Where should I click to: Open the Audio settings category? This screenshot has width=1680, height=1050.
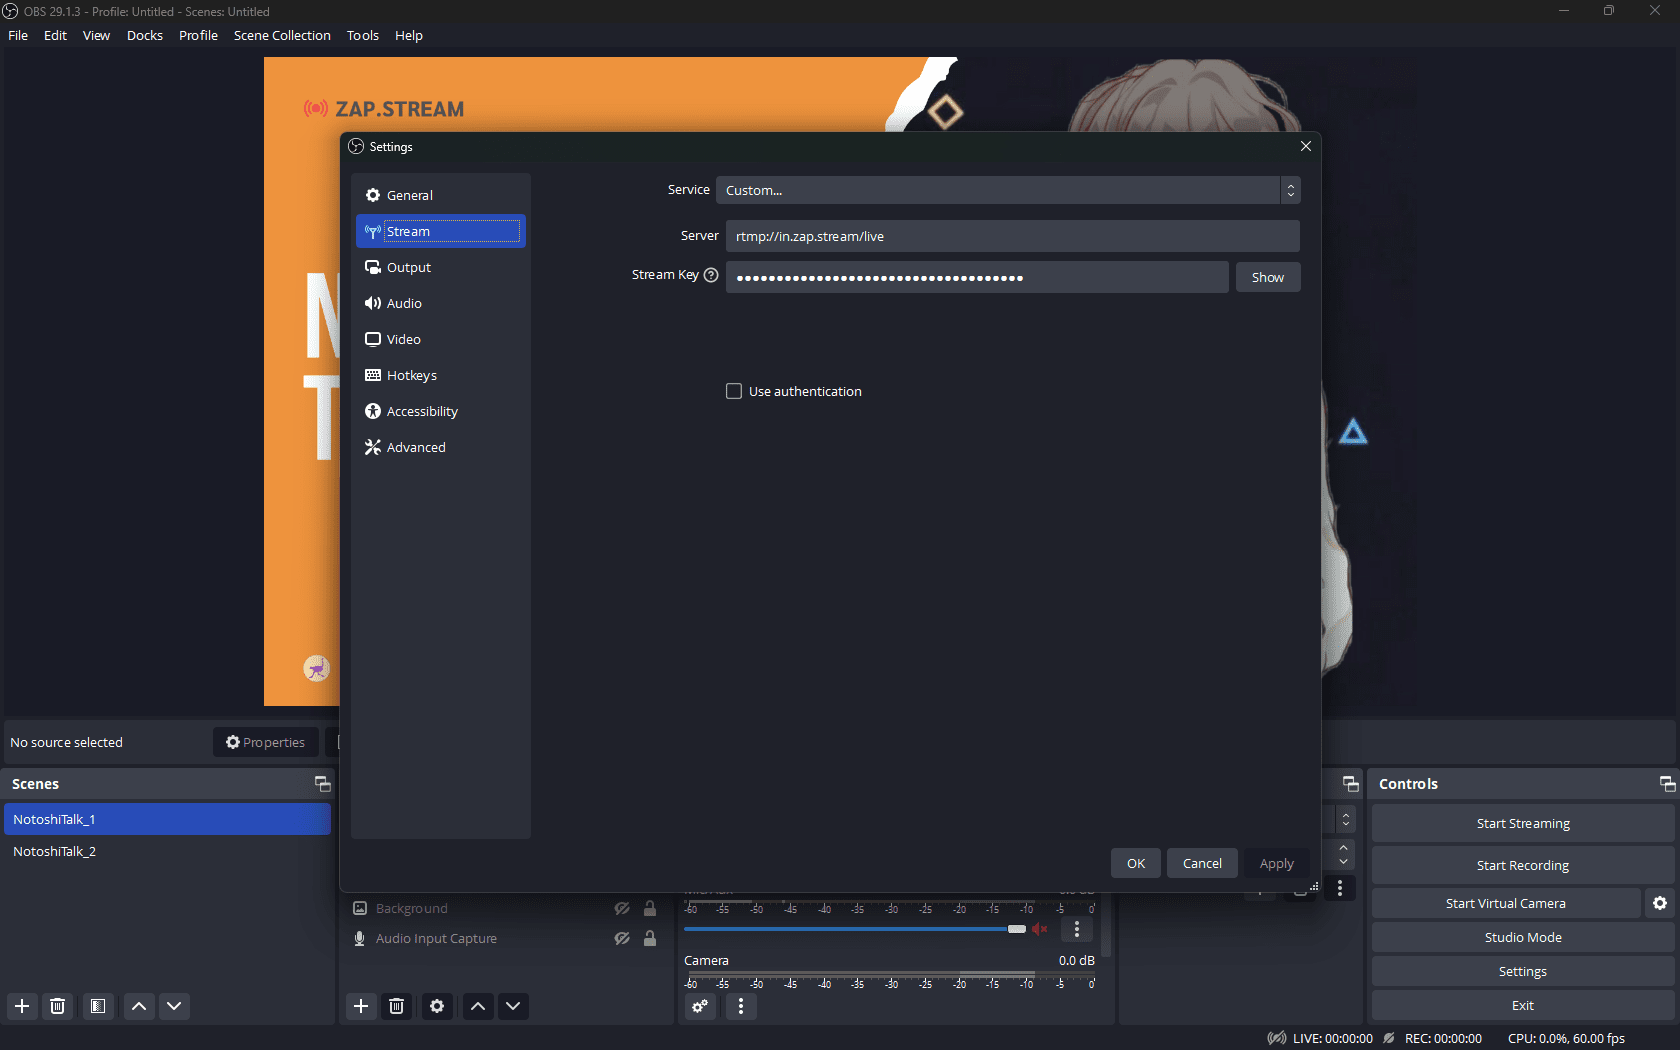click(x=440, y=303)
